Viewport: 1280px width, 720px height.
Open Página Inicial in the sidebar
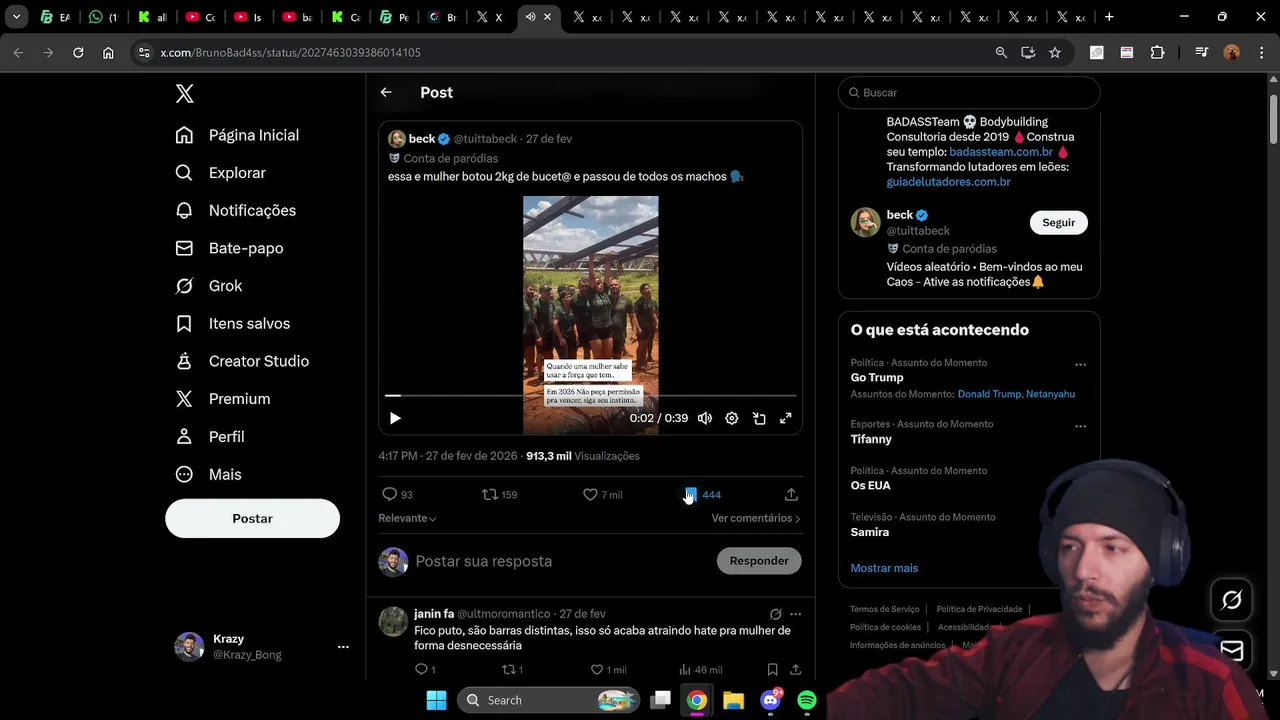pyautogui.click(x=237, y=135)
